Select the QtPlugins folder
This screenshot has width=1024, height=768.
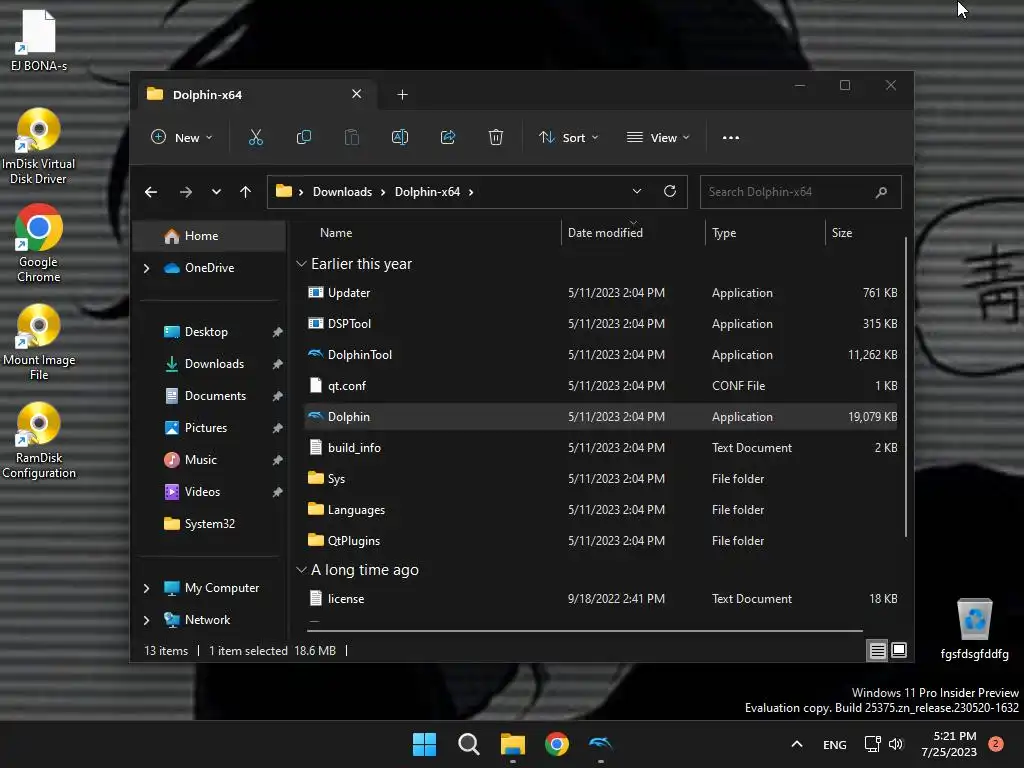coord(600,541)
